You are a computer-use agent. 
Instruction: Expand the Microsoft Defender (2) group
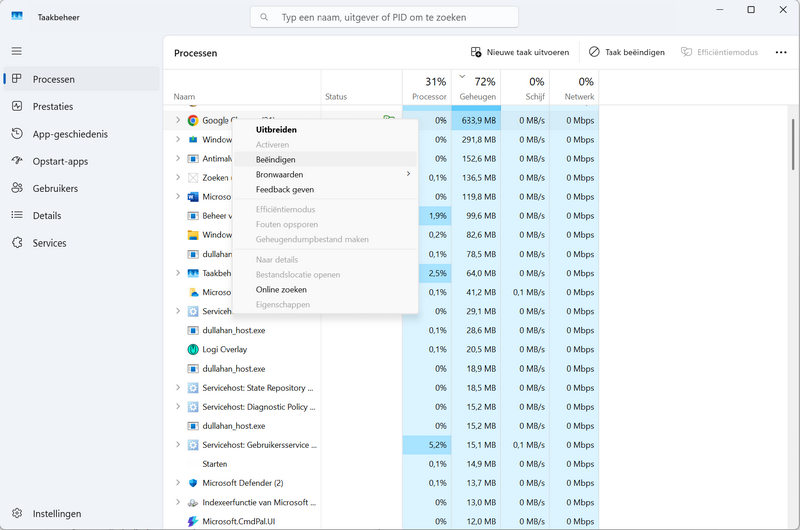178,483
